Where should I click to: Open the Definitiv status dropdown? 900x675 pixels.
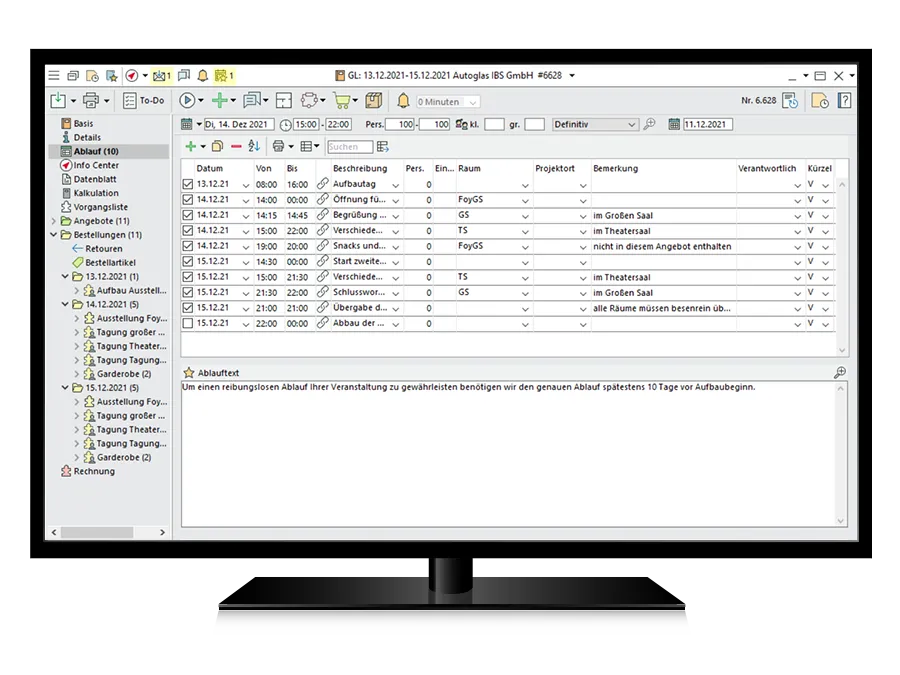click(630, 125)
